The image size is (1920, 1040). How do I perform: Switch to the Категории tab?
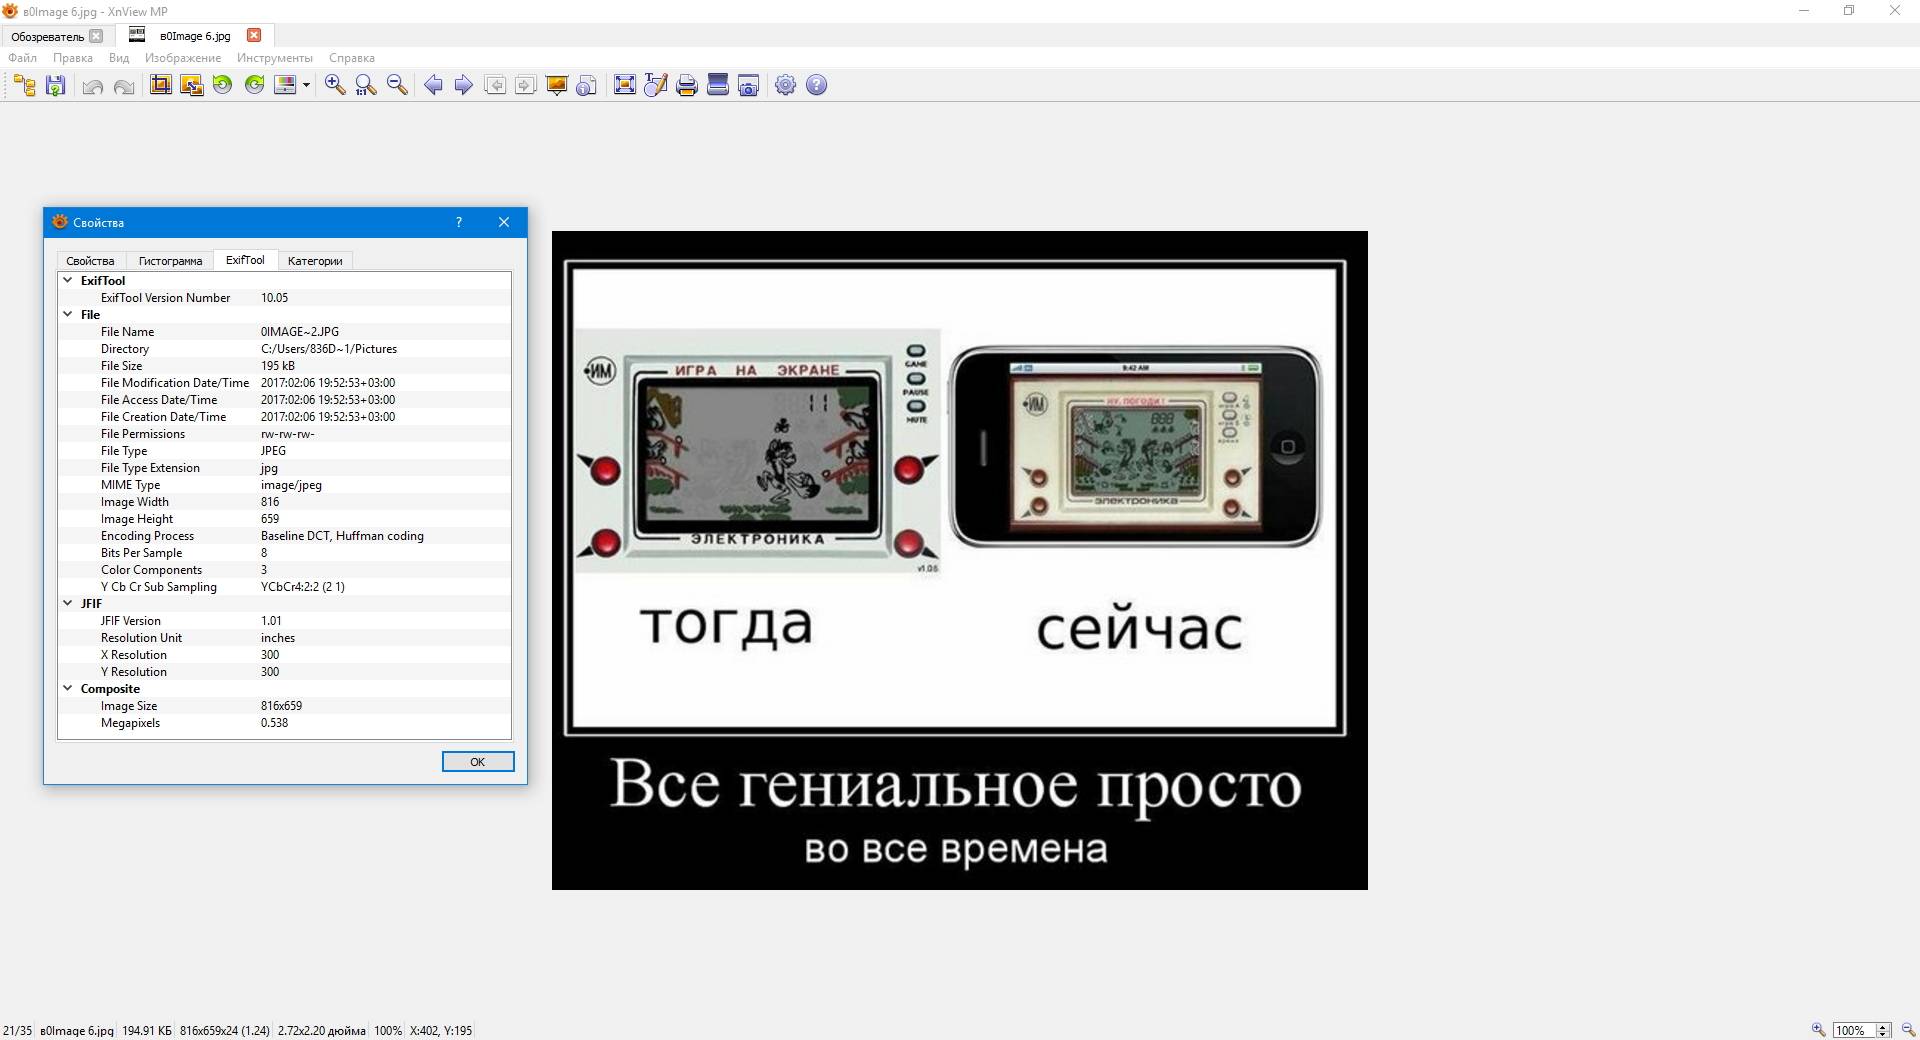tap(315, 261)
